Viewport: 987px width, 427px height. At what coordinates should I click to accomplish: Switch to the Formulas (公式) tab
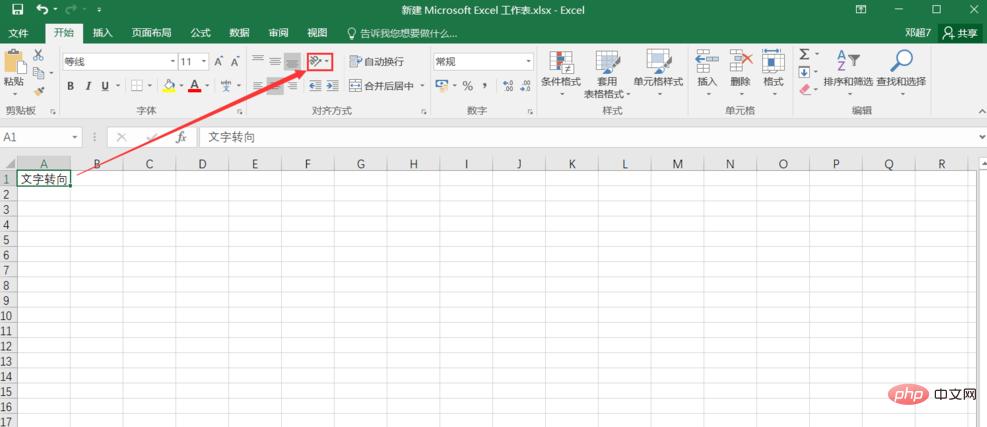pos(200,33)
